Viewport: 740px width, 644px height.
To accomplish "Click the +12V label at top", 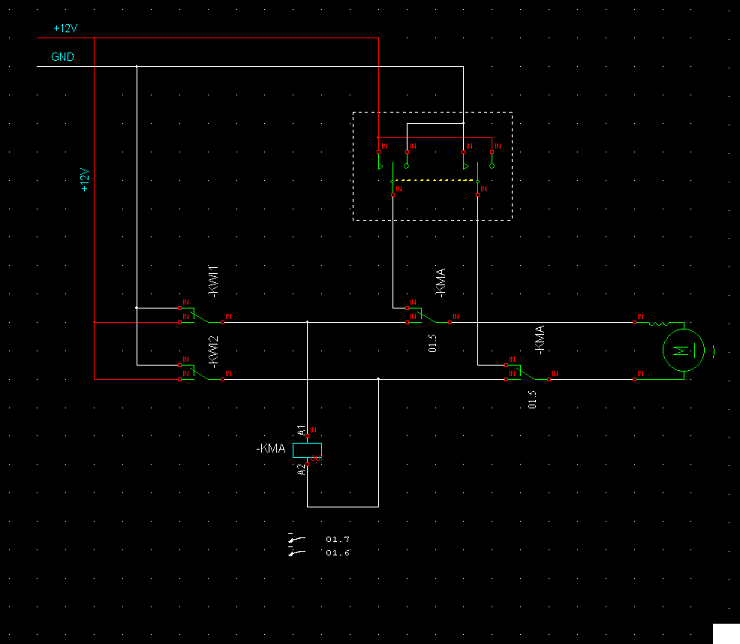I will tap(65, 28).
